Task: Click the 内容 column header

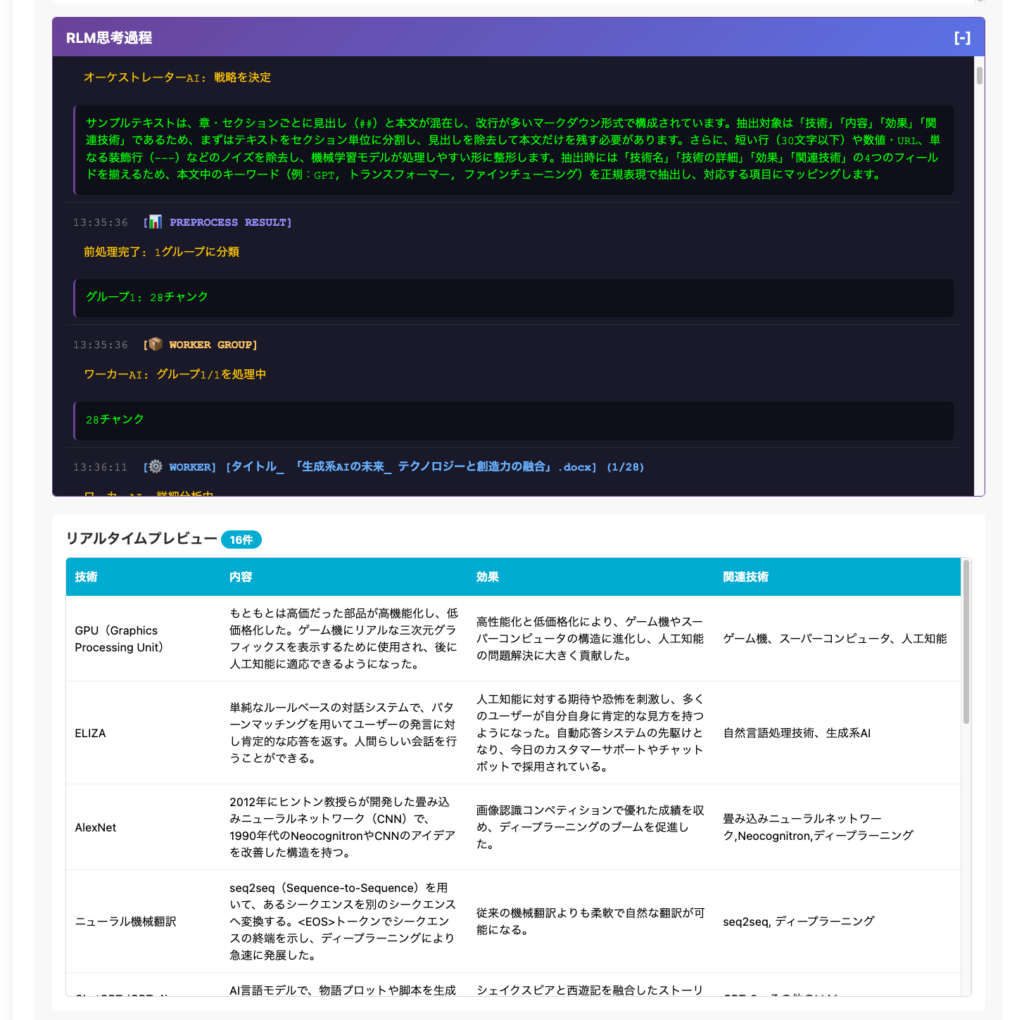Action: coord(240,577)
